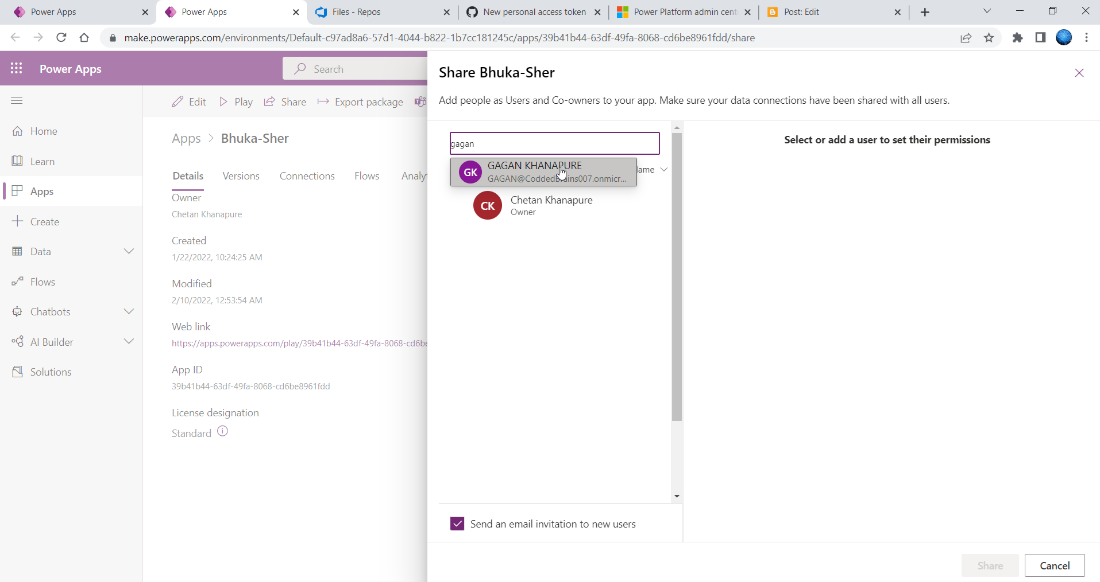Viewport: 1100px width, 582px height.
Task: Click the info icon beside Standard license
Action: 222,431
